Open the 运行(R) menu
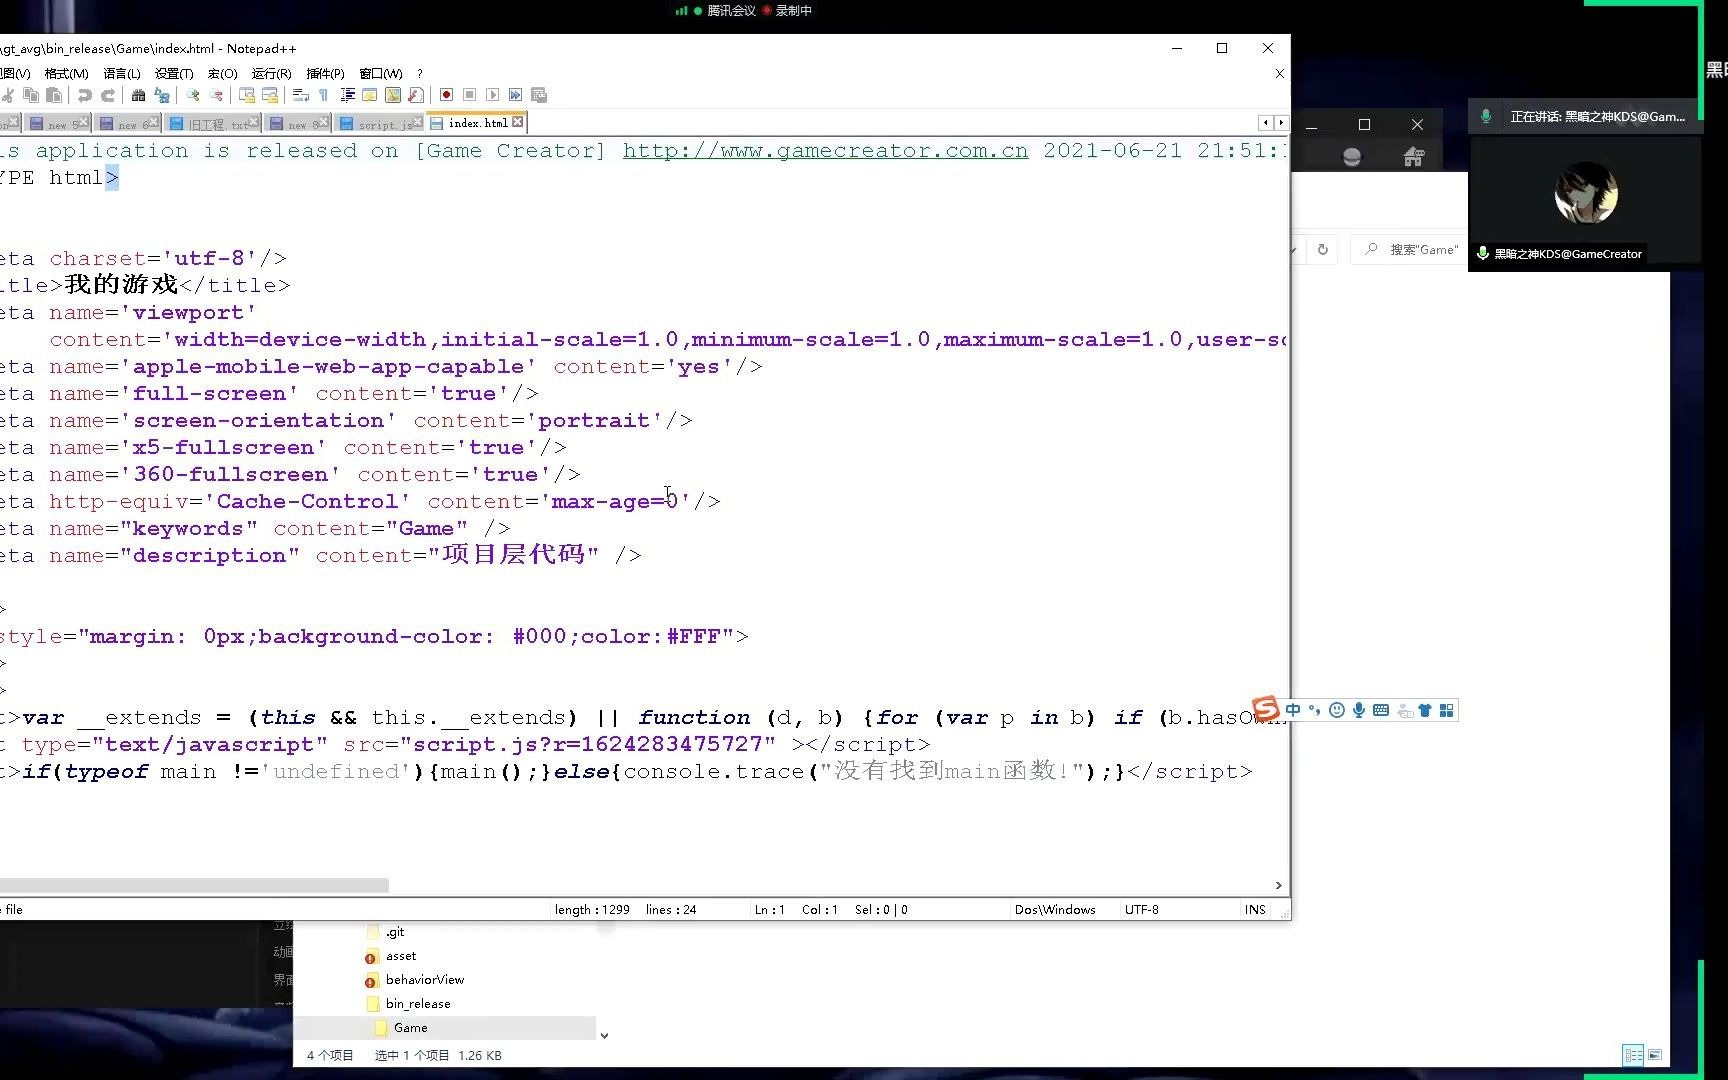The width and height of the screenshot is (1728, 1080). [x=271, y=74]
